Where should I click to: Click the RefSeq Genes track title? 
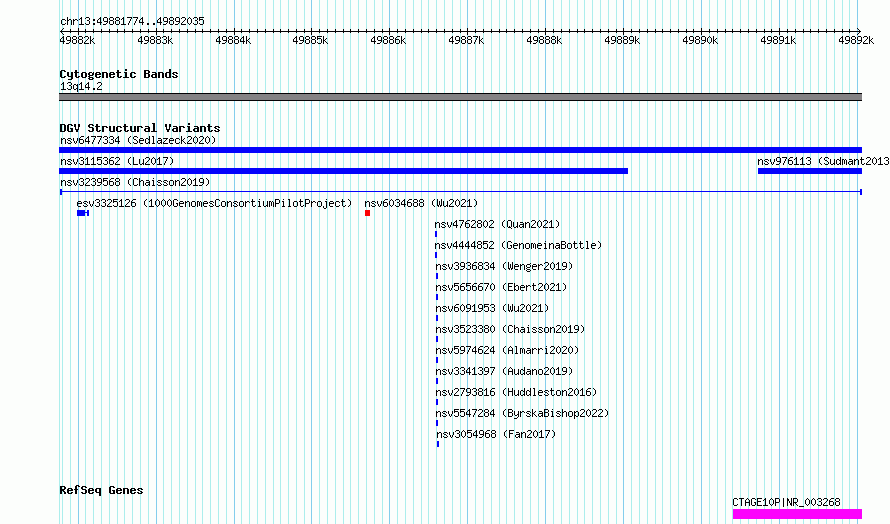point(101,490)
